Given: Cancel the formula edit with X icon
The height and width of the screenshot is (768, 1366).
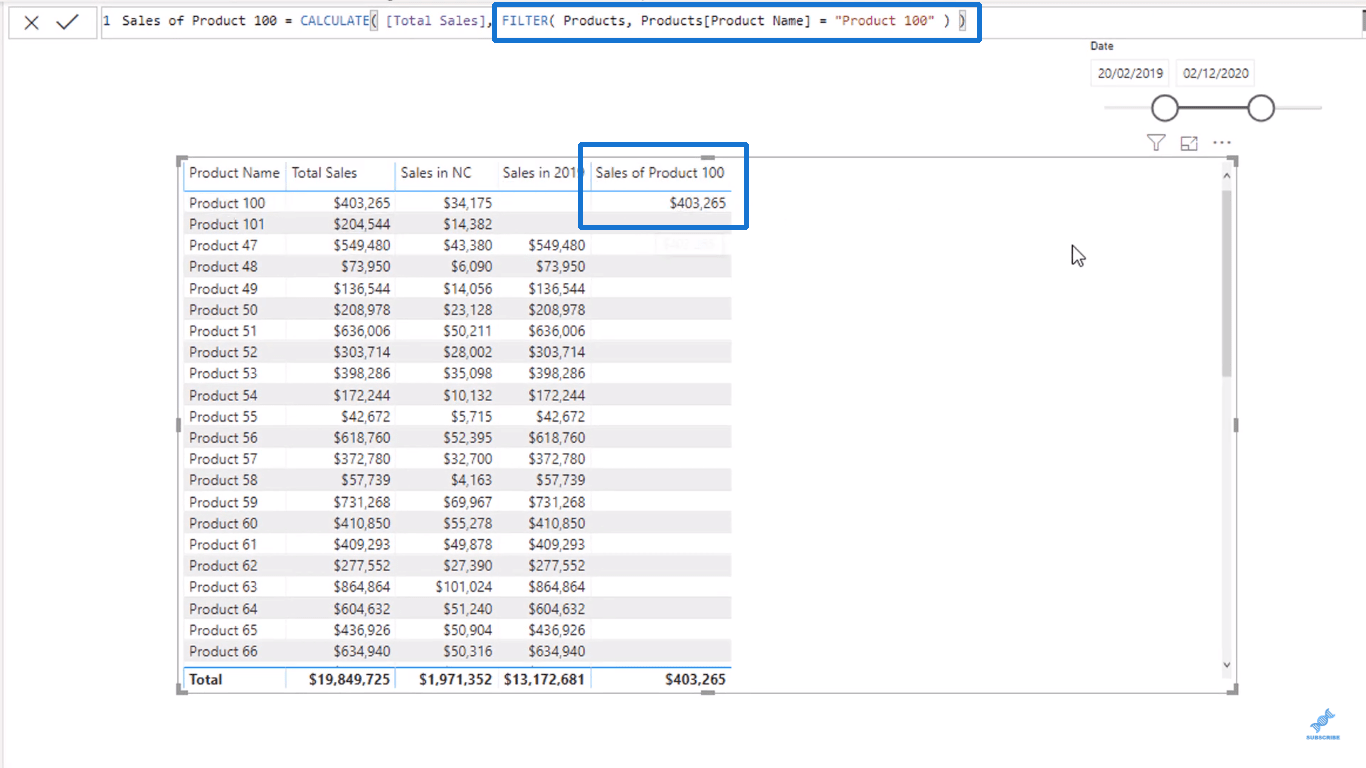Looking at the screenshot, I should click(x=32, y=22).
